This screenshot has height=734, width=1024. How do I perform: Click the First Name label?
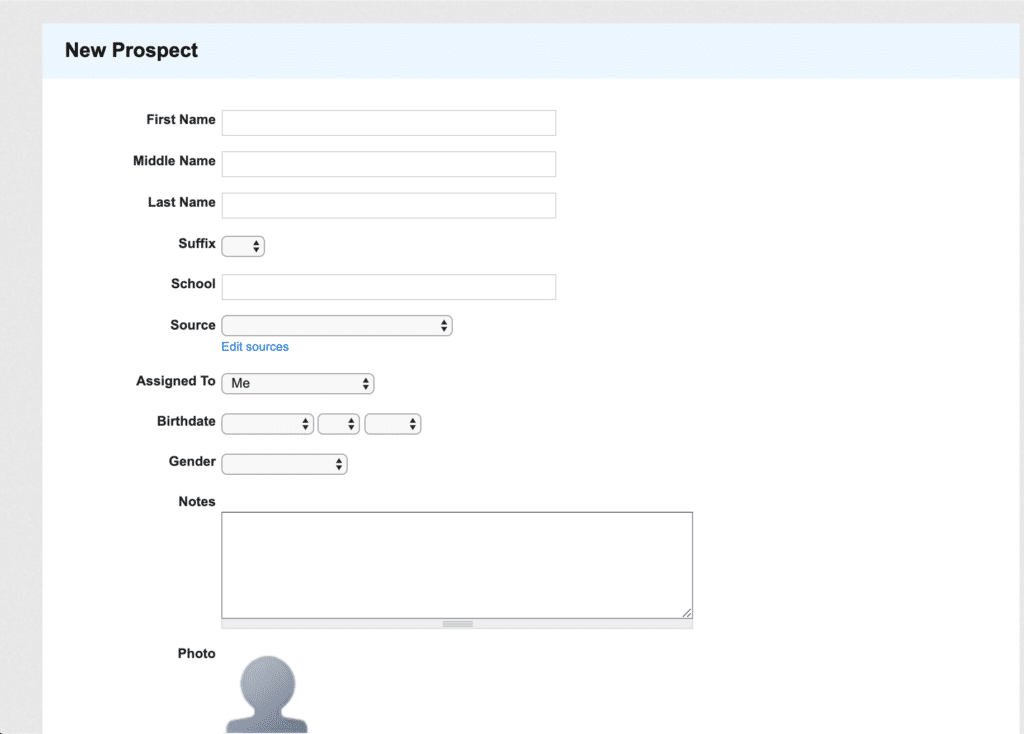point(181,120)
